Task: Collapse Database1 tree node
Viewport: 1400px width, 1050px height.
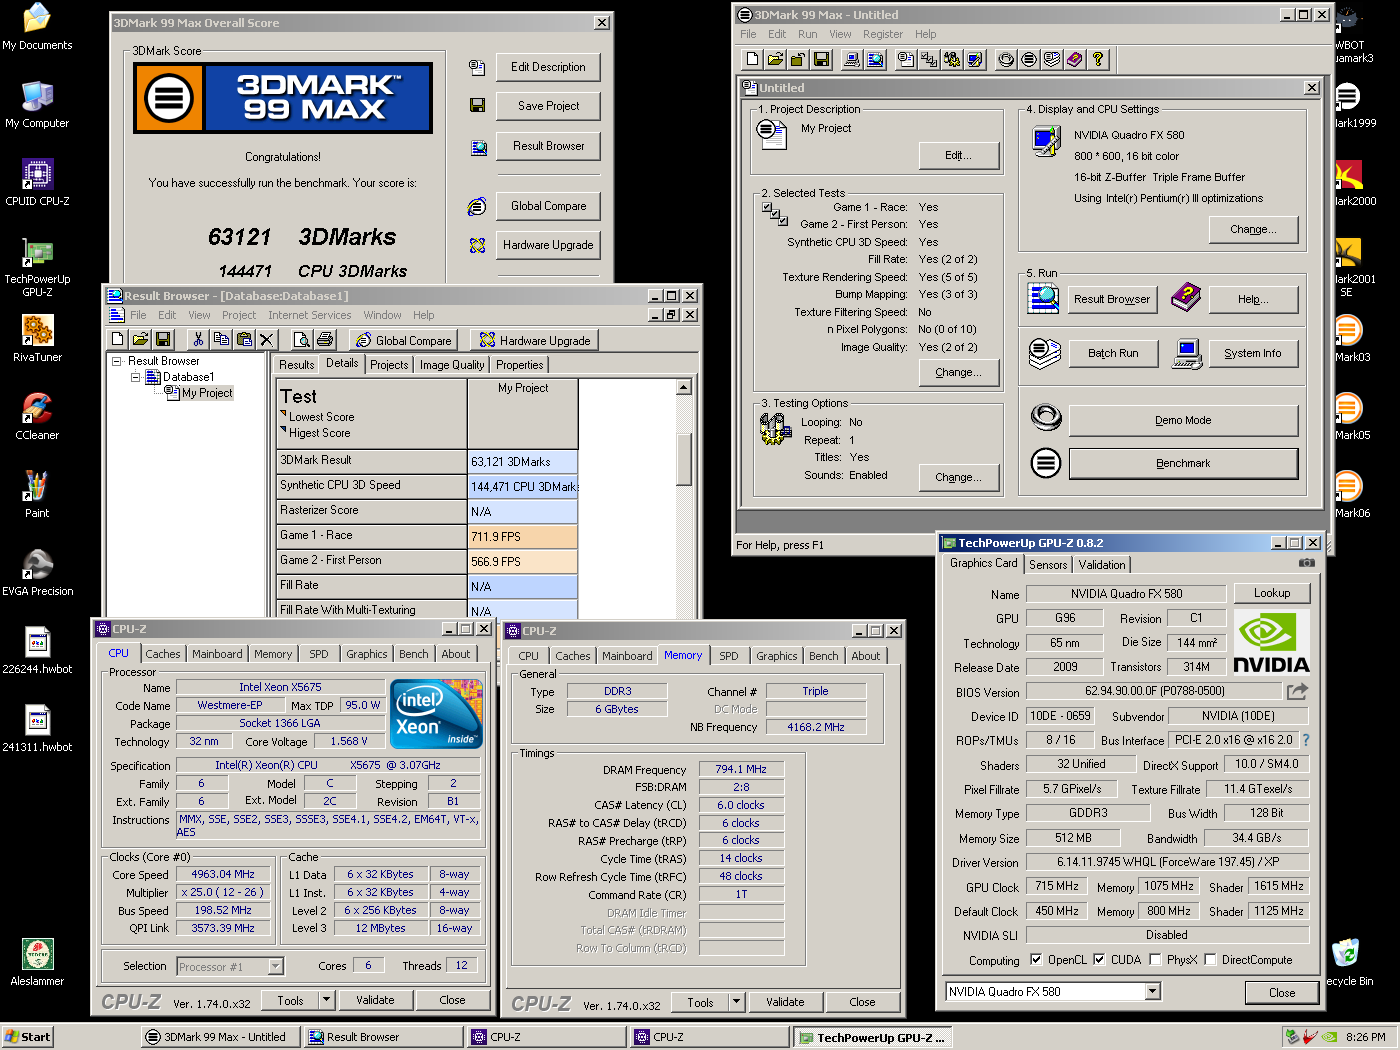Action: point(135,377)
